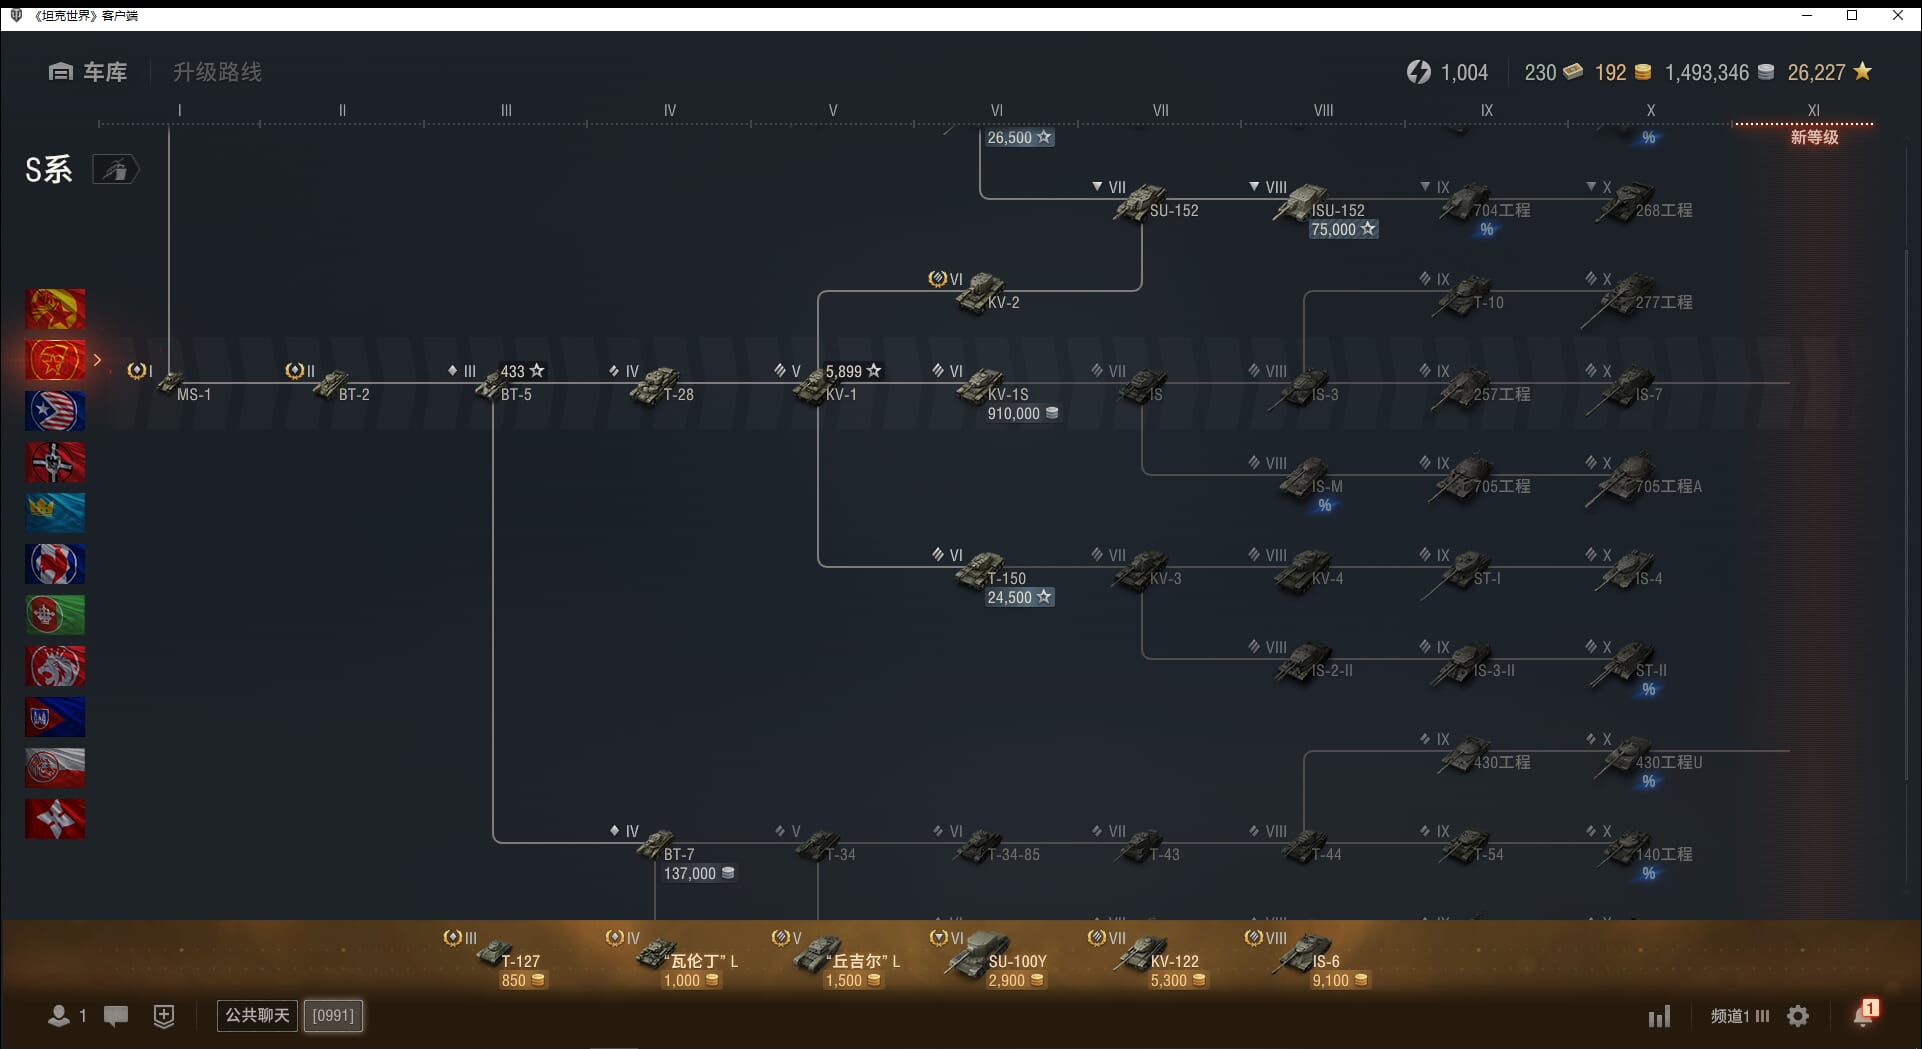Open the notification bell with red badge
The height and width of the screenshot is (1049, 1922).
pos(1863,1015)
